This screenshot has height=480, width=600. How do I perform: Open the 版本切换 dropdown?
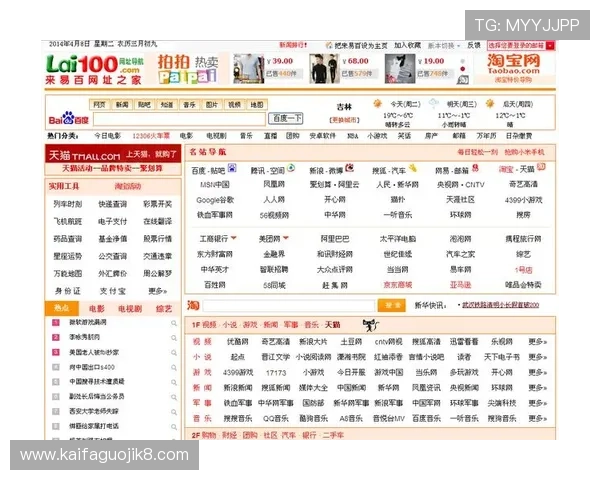click(444, 46)
